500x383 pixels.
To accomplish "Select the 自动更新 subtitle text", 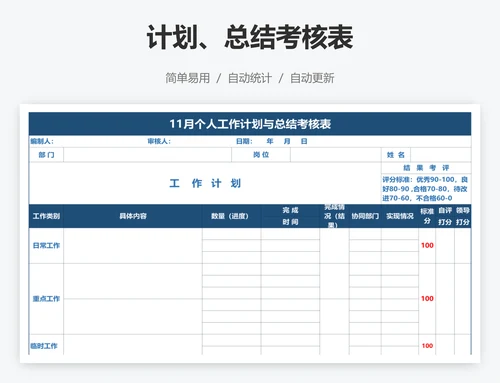I will coord(312,78).
